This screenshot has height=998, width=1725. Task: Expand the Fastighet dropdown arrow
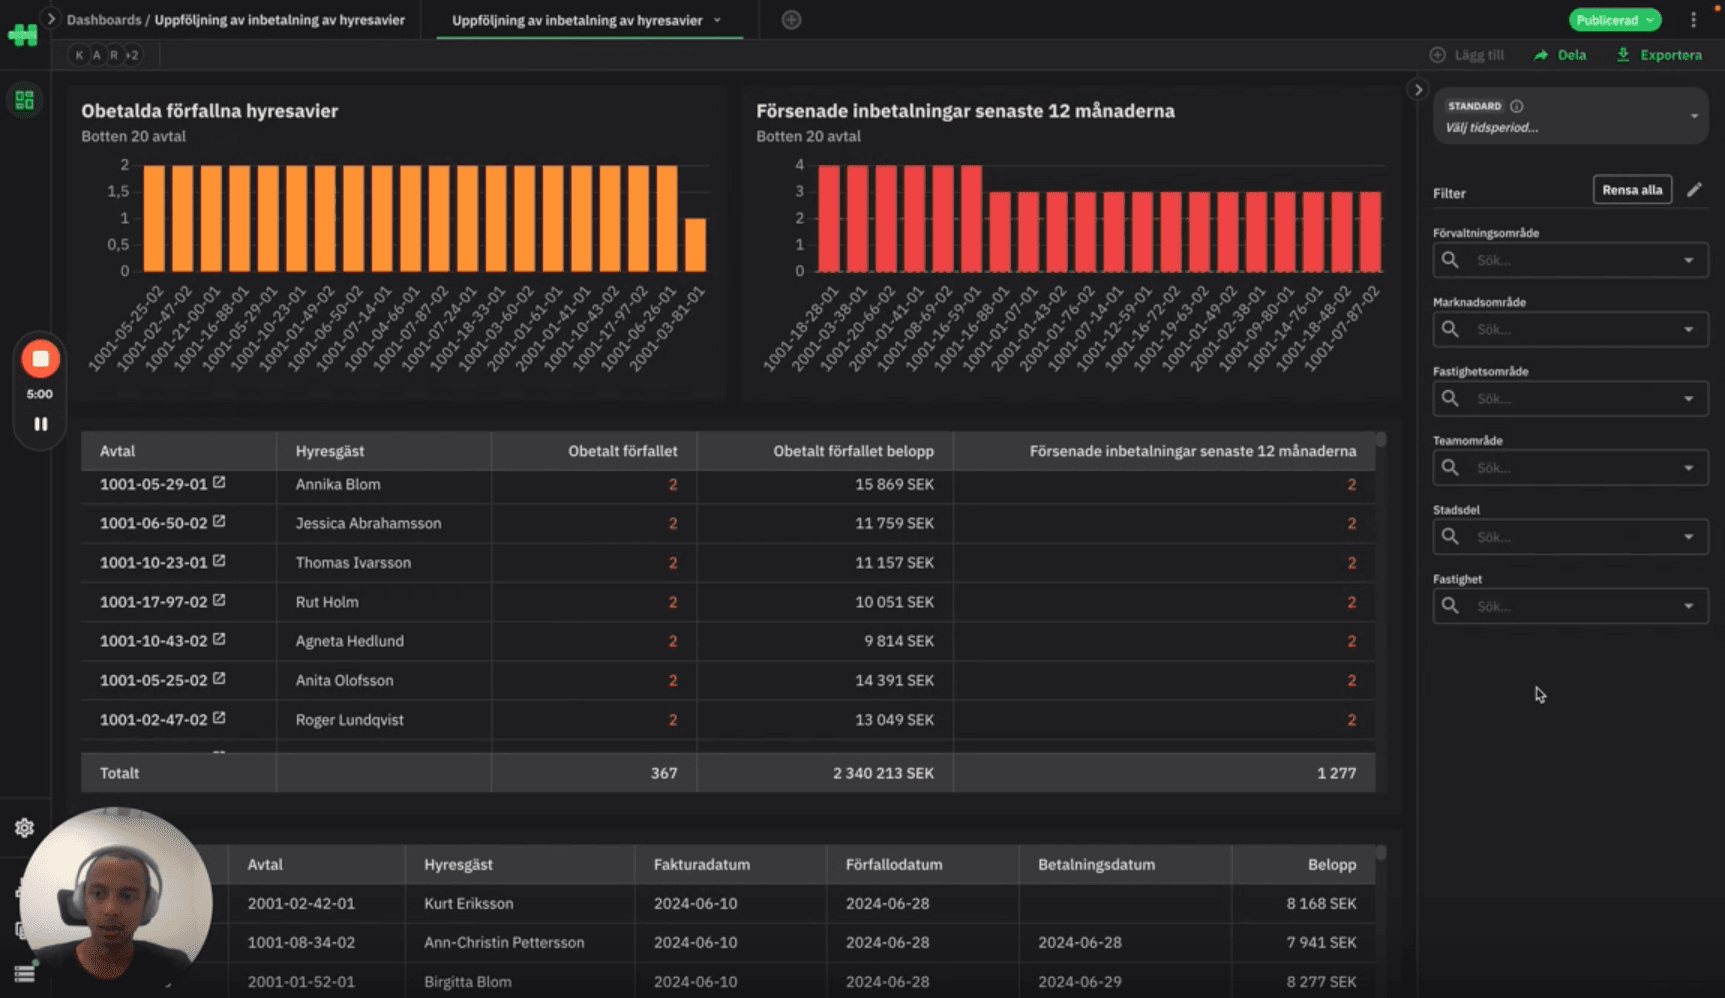1689,607
